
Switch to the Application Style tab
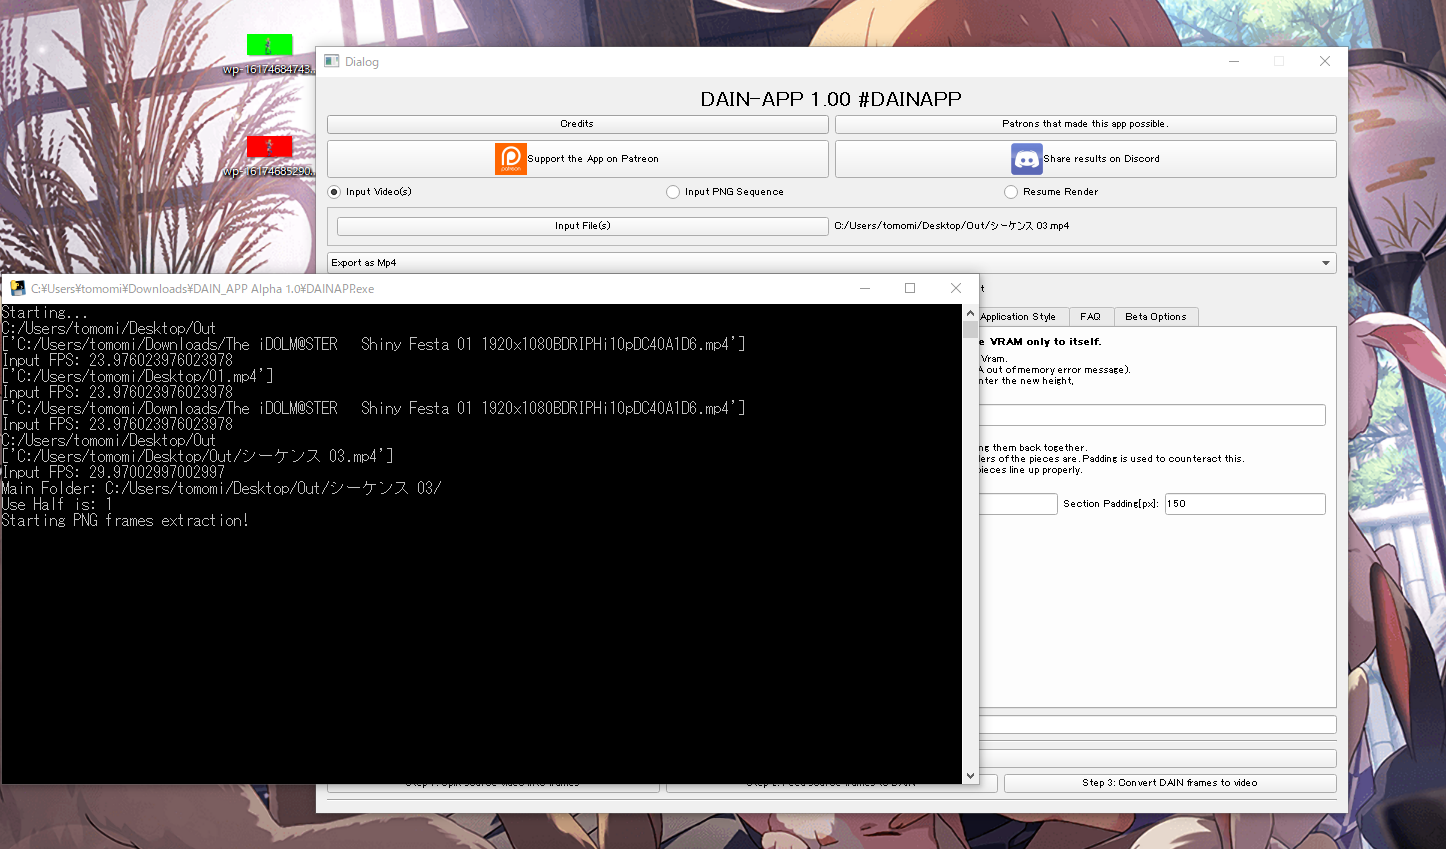coord(1018,317)
